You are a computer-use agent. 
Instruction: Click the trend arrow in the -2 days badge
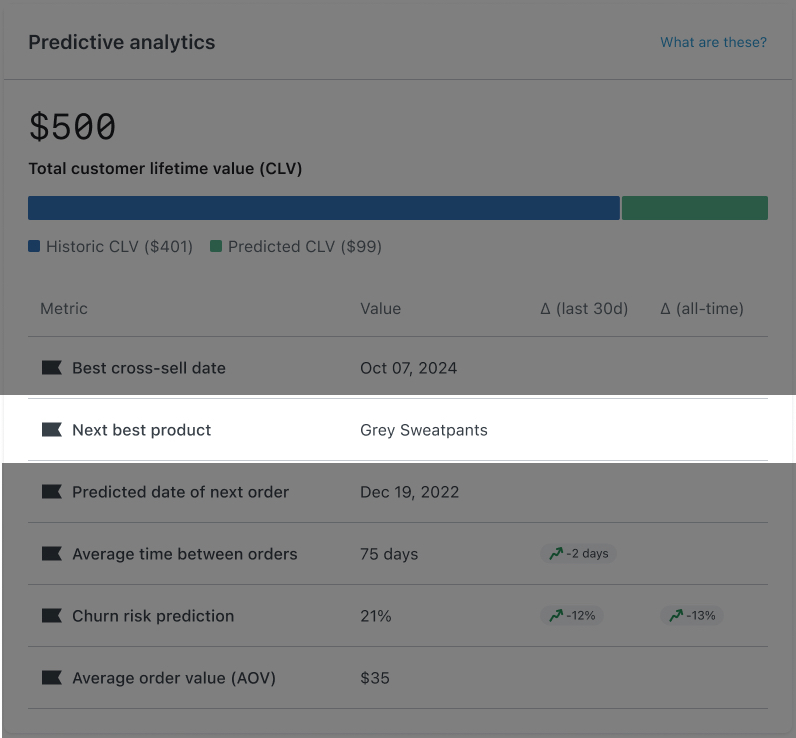coord(555,553)
